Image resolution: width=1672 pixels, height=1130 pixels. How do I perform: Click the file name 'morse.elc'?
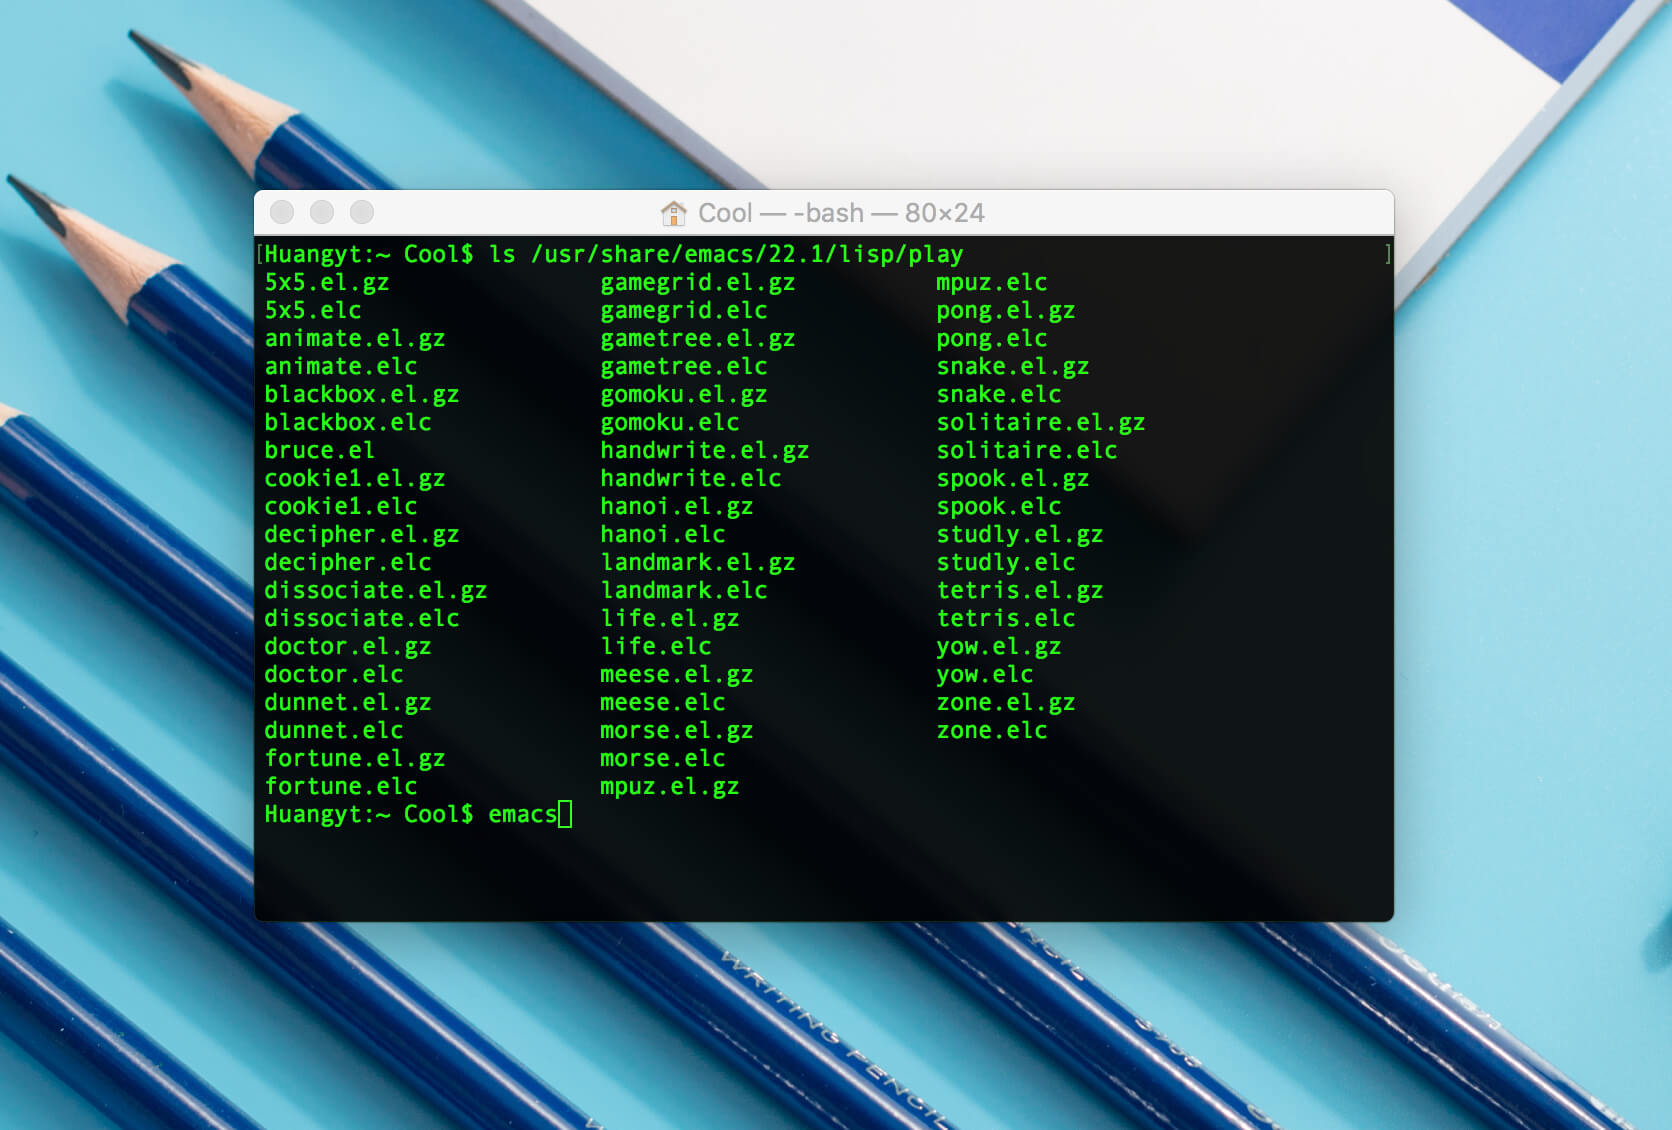tap(663, 758)
